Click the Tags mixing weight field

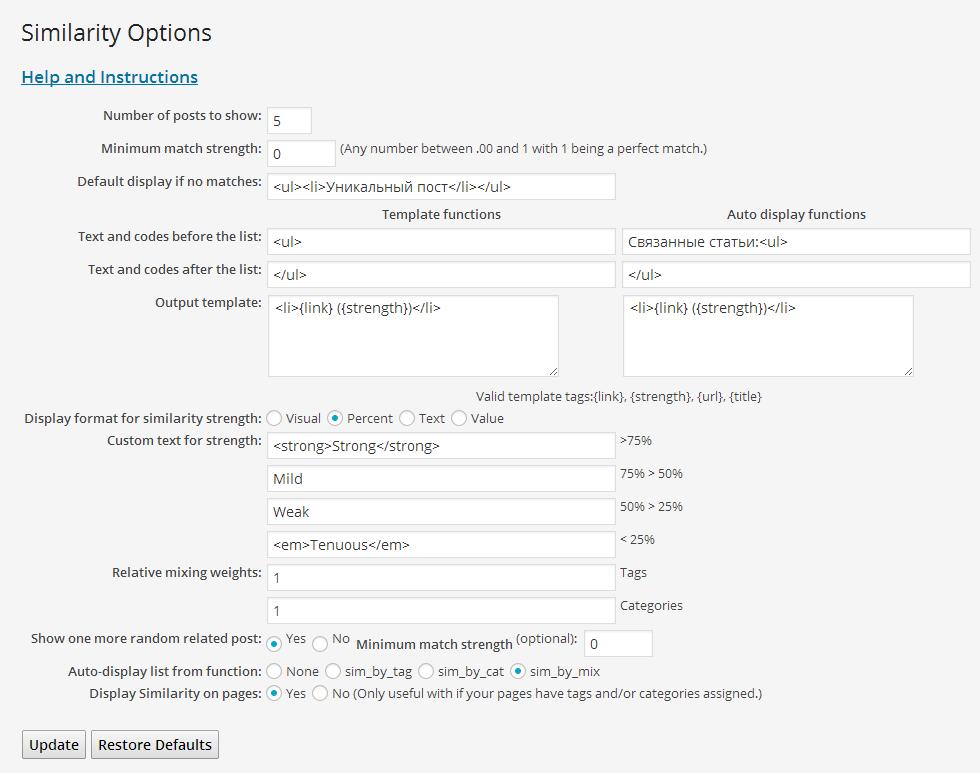coord(441,578)
